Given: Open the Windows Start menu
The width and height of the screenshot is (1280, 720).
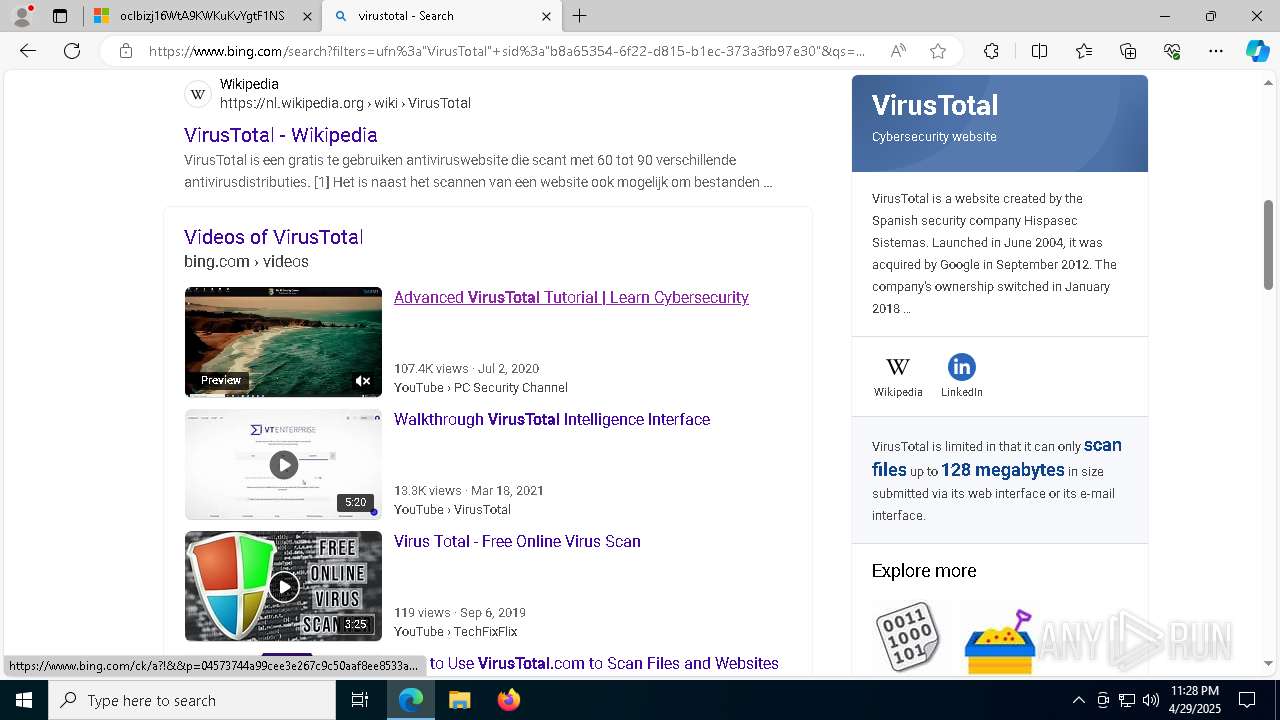Looking at the screenshot, I should point(24,700).
